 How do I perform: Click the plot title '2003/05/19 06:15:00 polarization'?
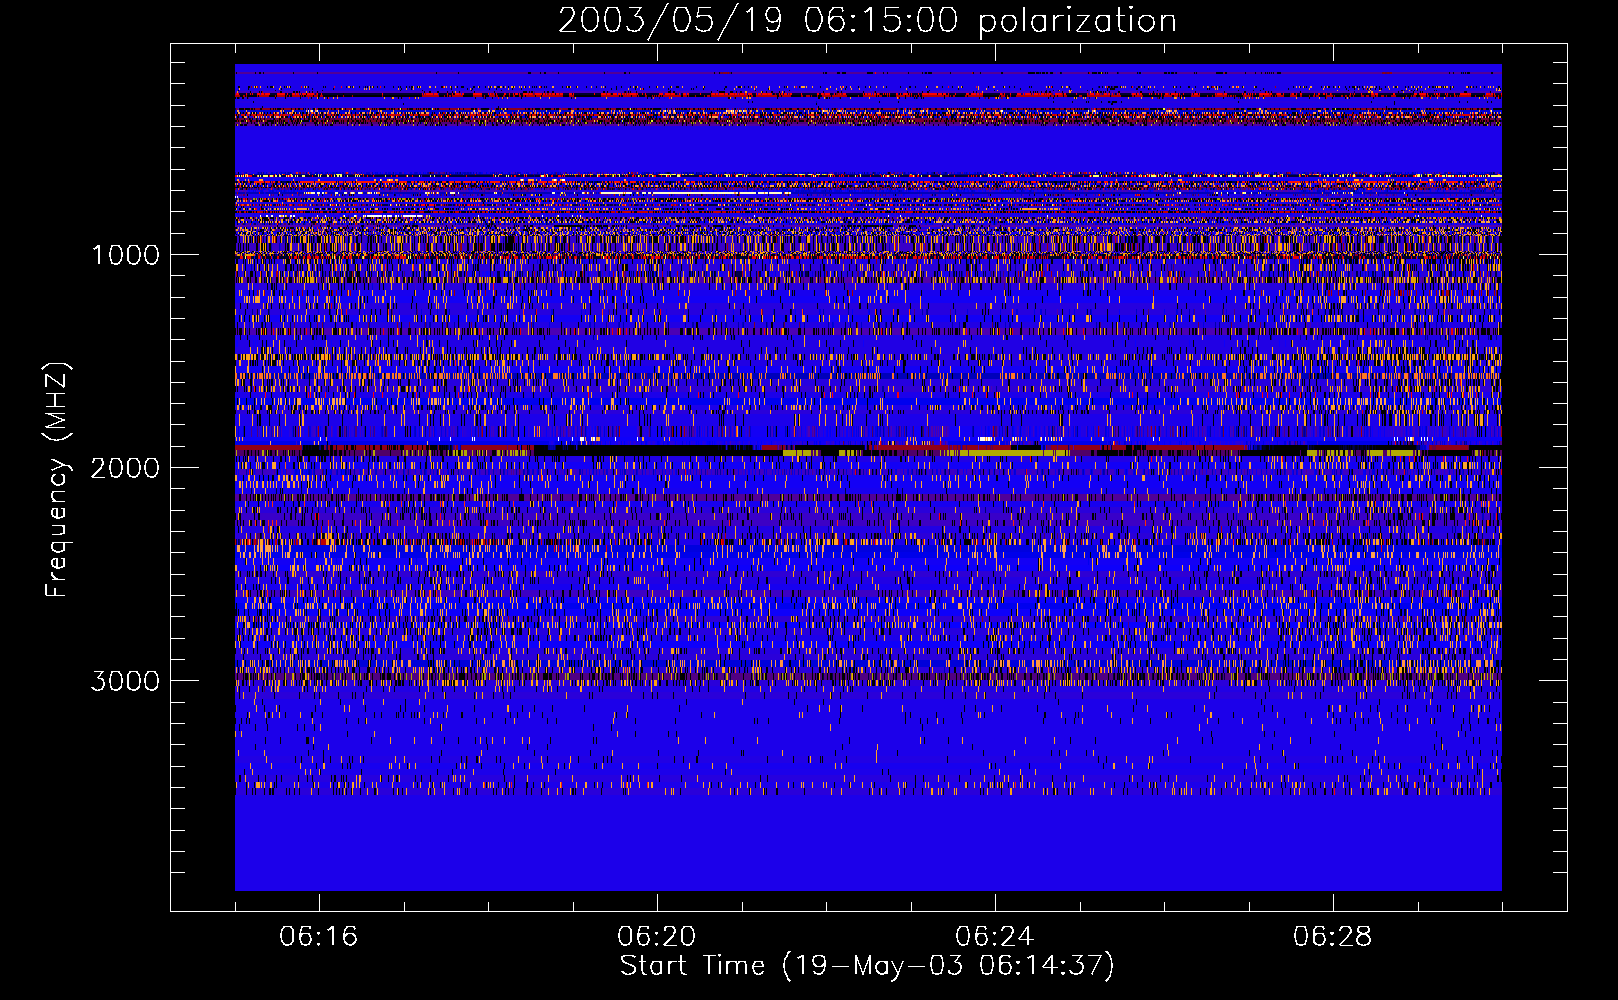[867, 20]
